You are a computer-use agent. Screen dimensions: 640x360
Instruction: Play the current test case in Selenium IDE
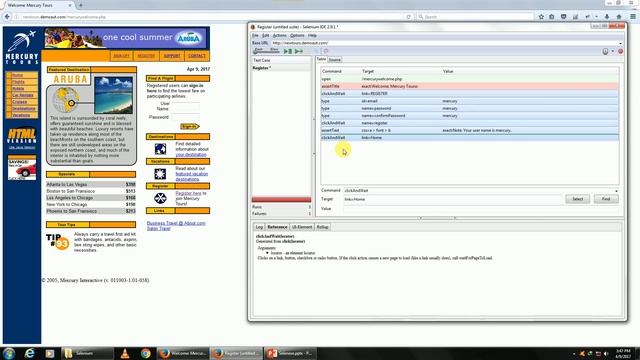pos(299,51)
